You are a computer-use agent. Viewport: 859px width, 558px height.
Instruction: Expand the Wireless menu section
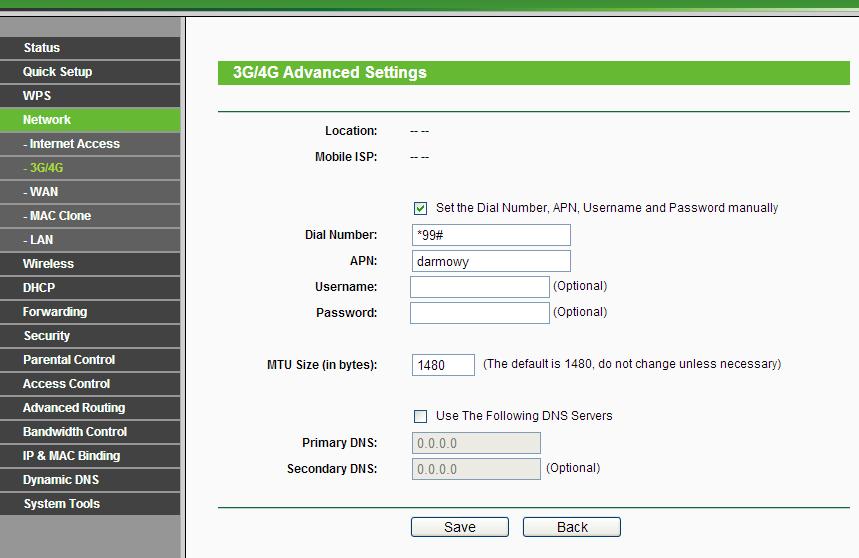coord(49,264)
